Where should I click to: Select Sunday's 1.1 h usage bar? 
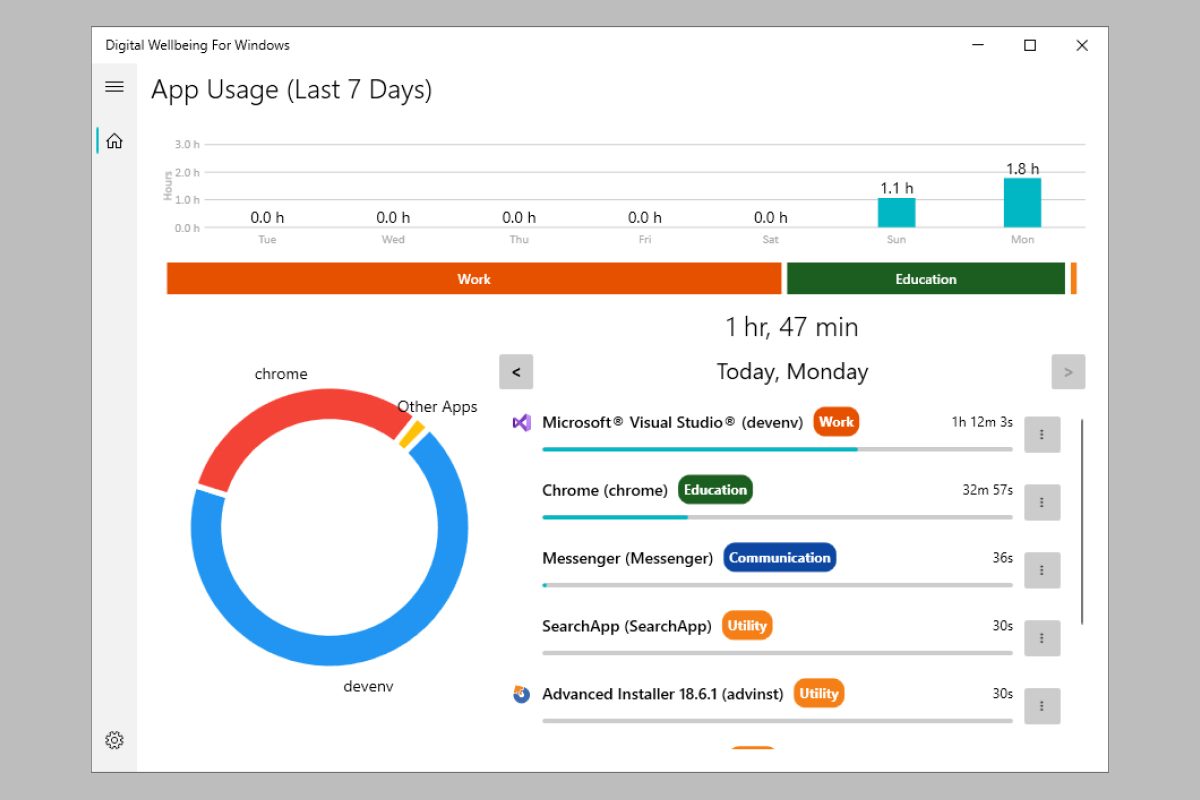(896, 211)
